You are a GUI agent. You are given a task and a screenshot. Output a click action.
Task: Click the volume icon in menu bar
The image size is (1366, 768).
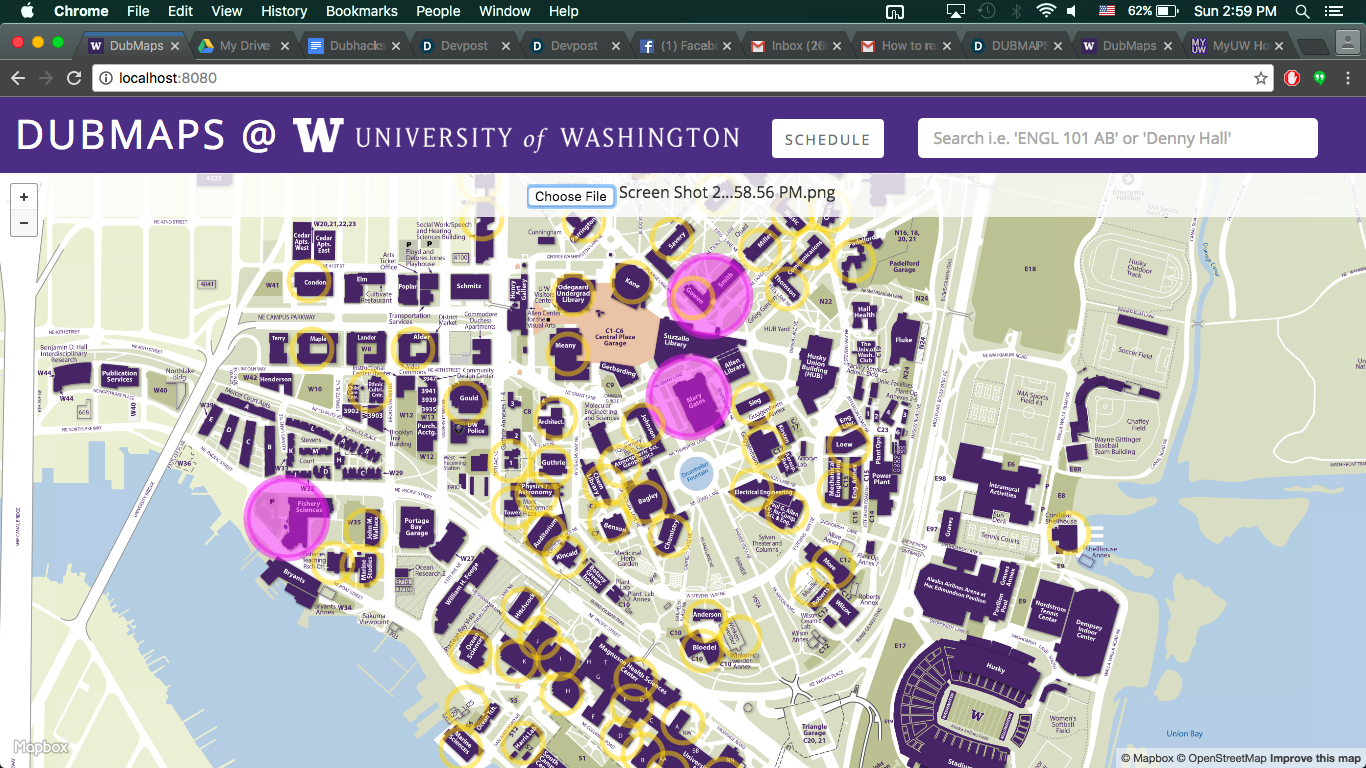pyautogui.click(x=1072, y=11)
